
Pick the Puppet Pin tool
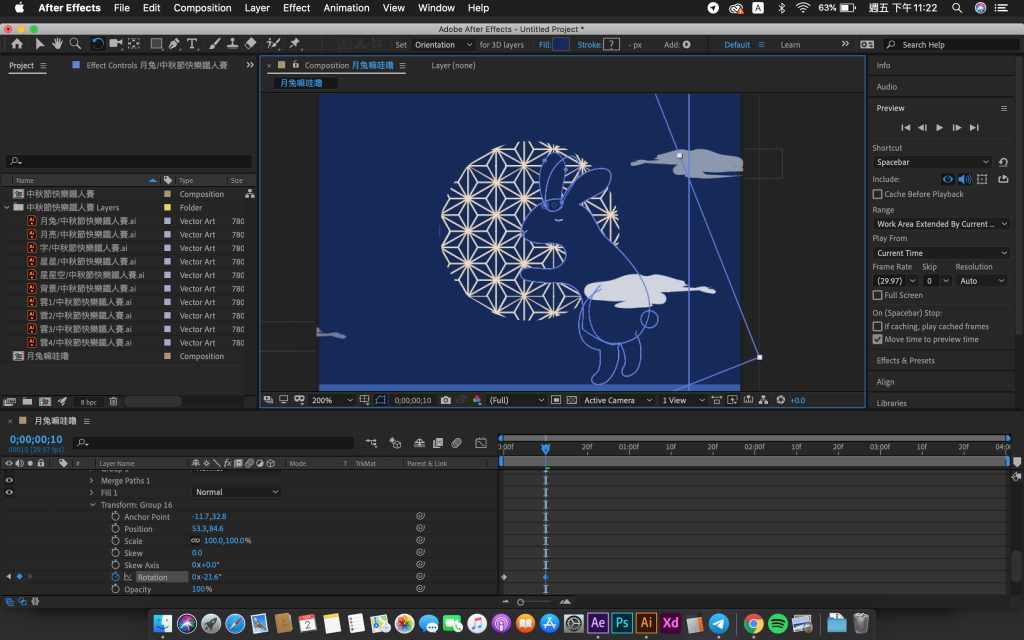point(294,44)
